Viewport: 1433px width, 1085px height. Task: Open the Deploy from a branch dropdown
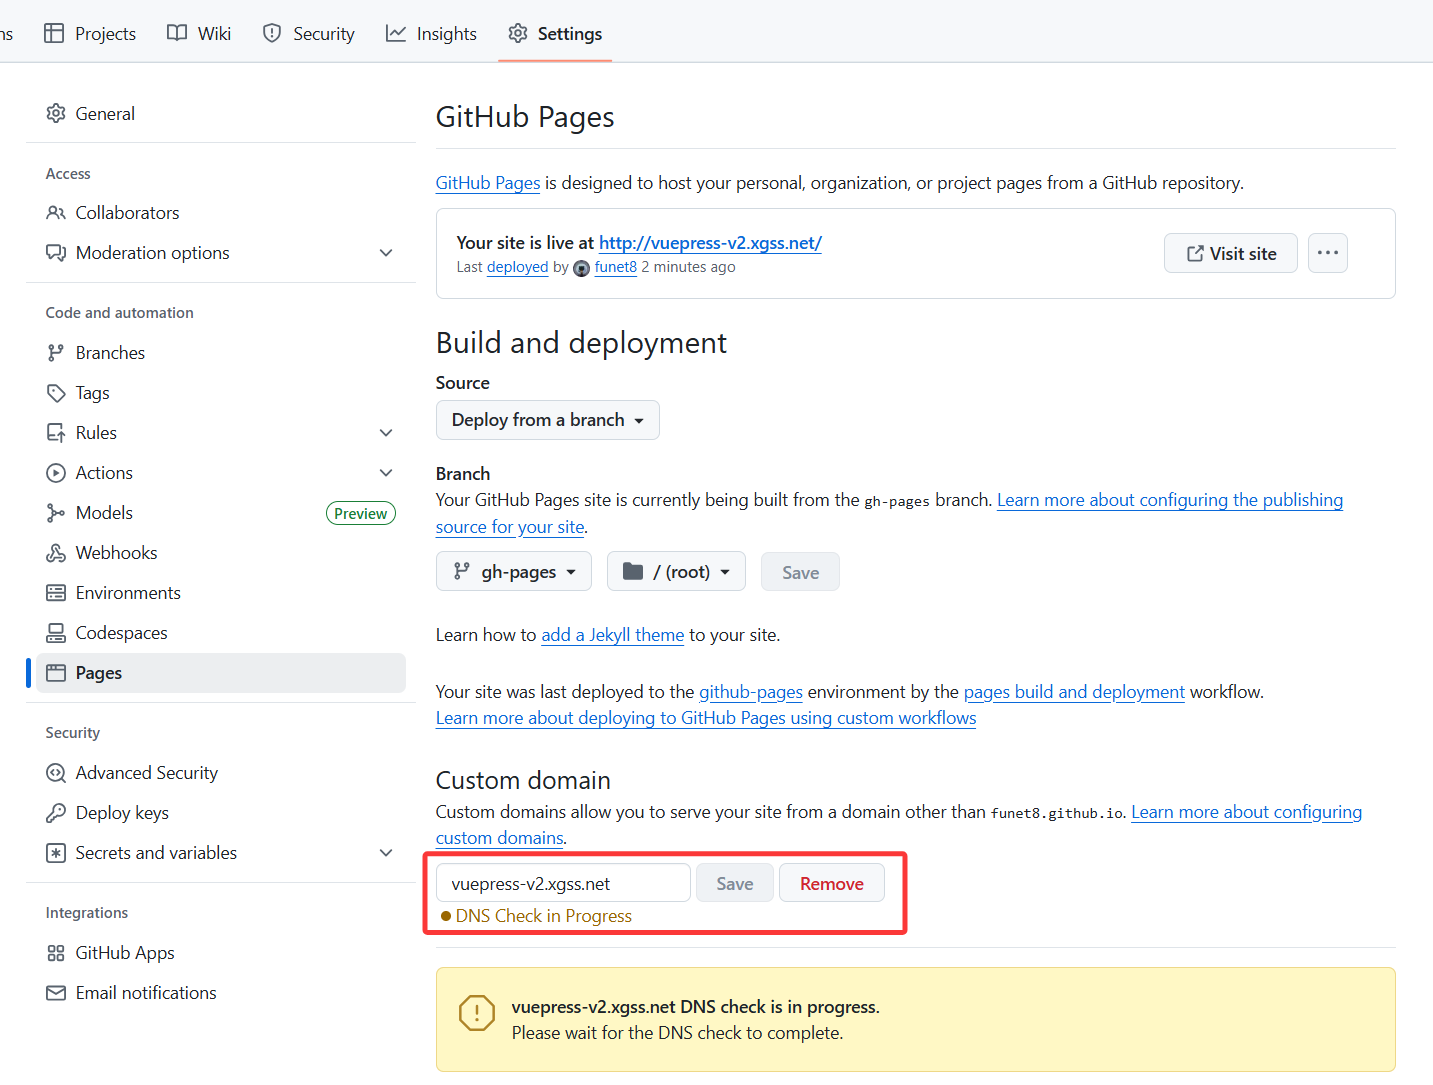[x=547, y=420]
